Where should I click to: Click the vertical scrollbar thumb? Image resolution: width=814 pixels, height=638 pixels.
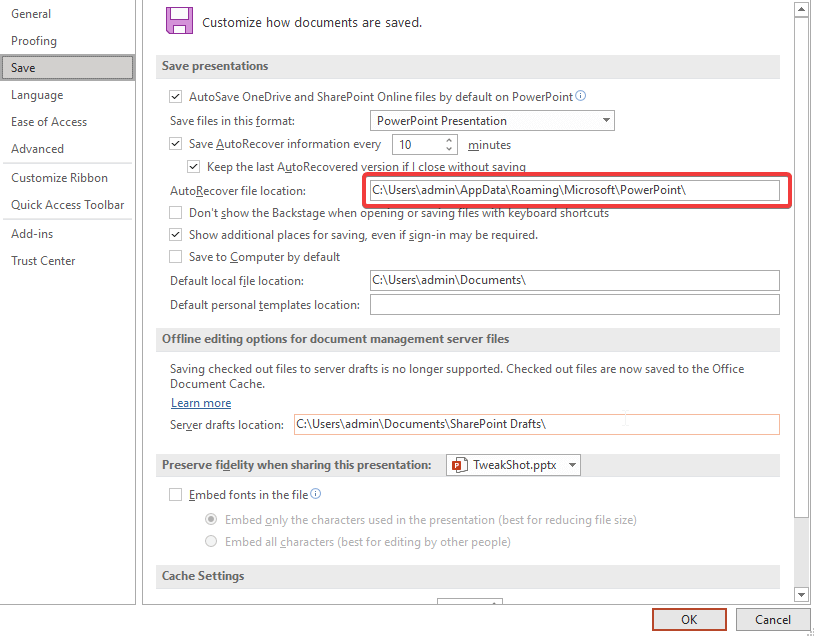tap(802, 267)
